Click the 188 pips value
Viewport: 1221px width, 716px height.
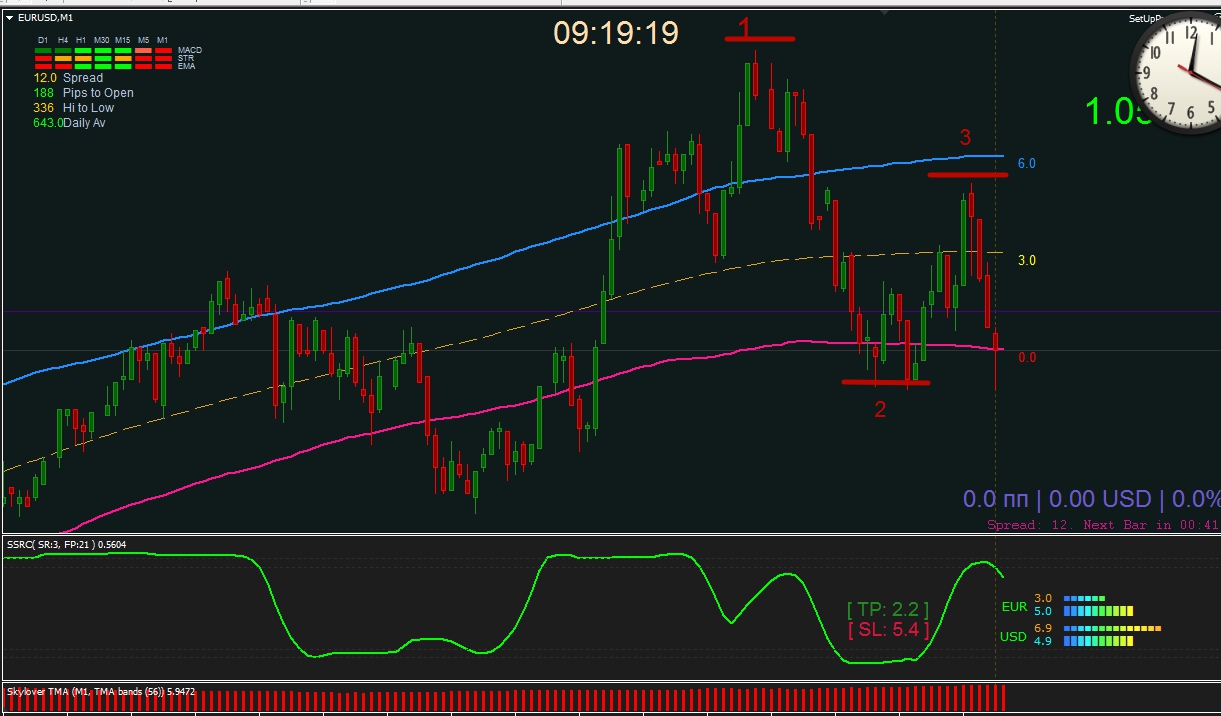[x=43, y=93]
